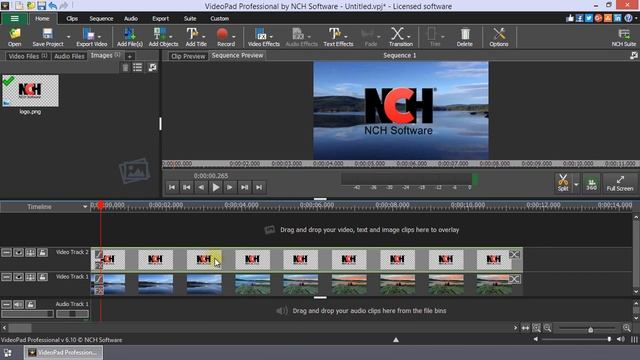Start recording with the Record icon
The image size is (640, 360).
click(x=226, y=37)
